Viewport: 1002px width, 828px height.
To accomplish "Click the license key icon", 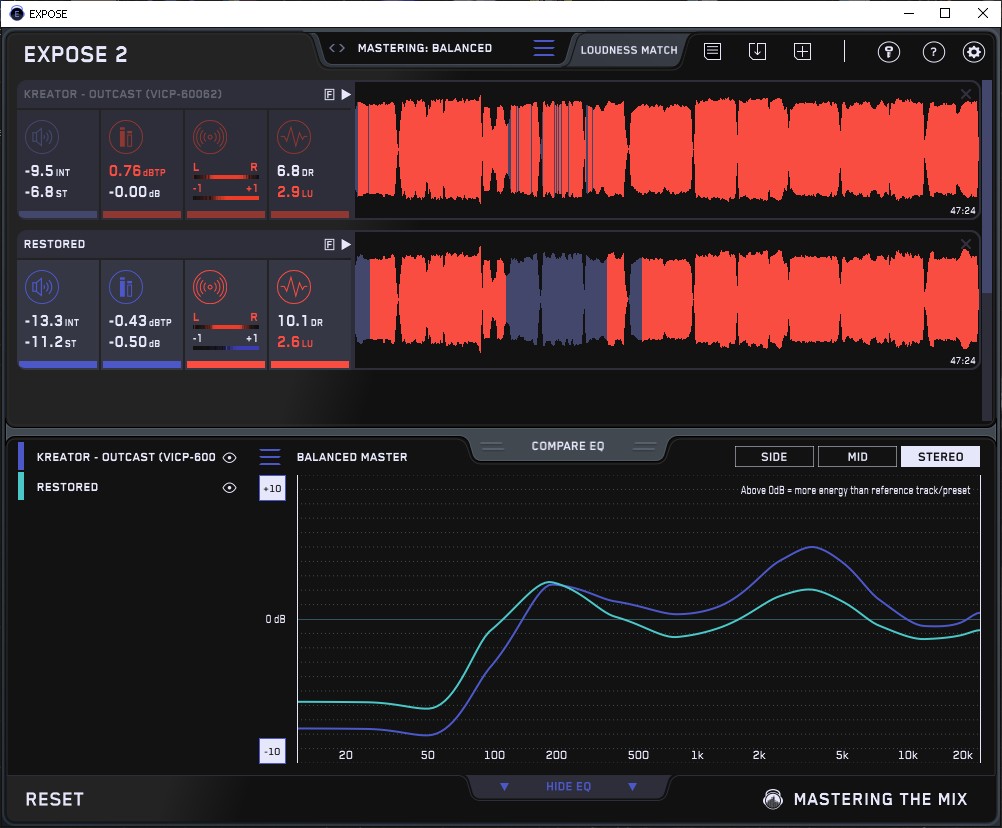I will pos(888,52).
